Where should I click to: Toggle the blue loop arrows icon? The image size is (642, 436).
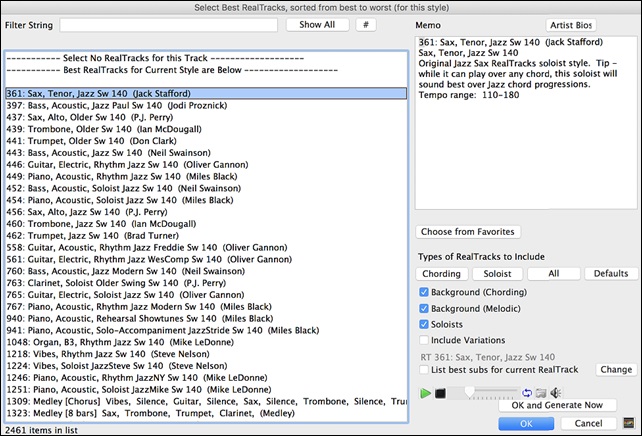coord(527,393)
